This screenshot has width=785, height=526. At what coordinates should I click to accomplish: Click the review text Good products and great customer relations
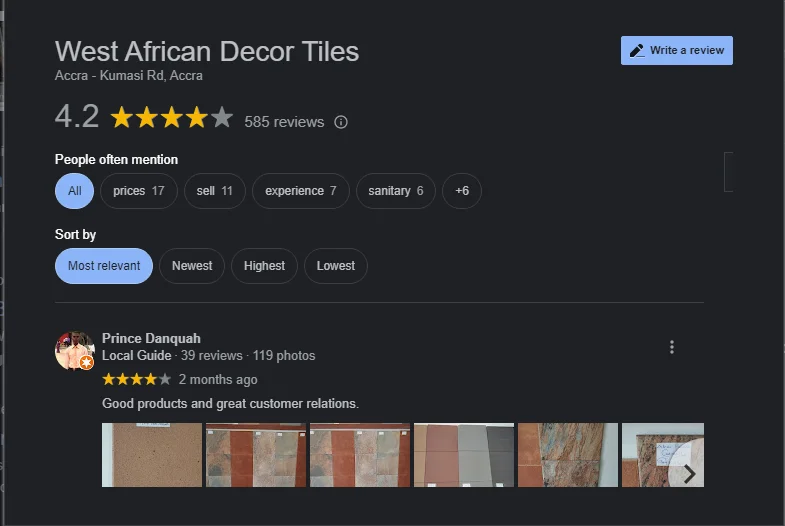click(230, 403)
